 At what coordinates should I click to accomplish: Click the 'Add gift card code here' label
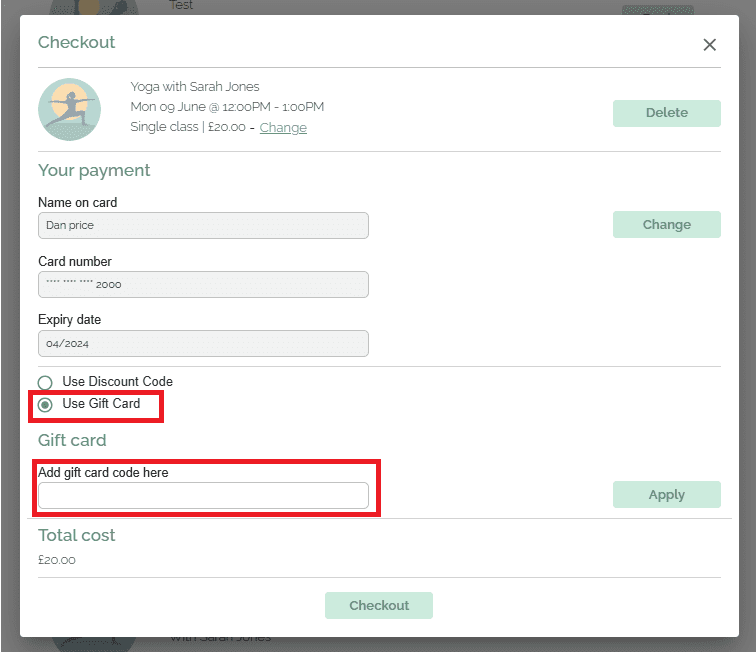click(103, 473)
